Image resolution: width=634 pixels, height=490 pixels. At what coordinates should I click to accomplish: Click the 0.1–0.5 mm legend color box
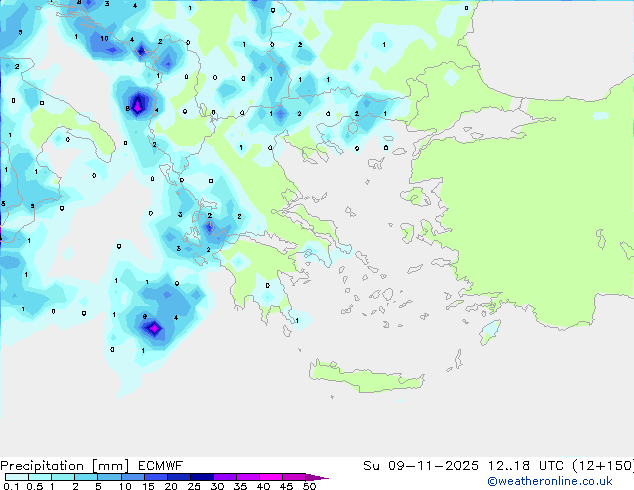pos(17,477)
